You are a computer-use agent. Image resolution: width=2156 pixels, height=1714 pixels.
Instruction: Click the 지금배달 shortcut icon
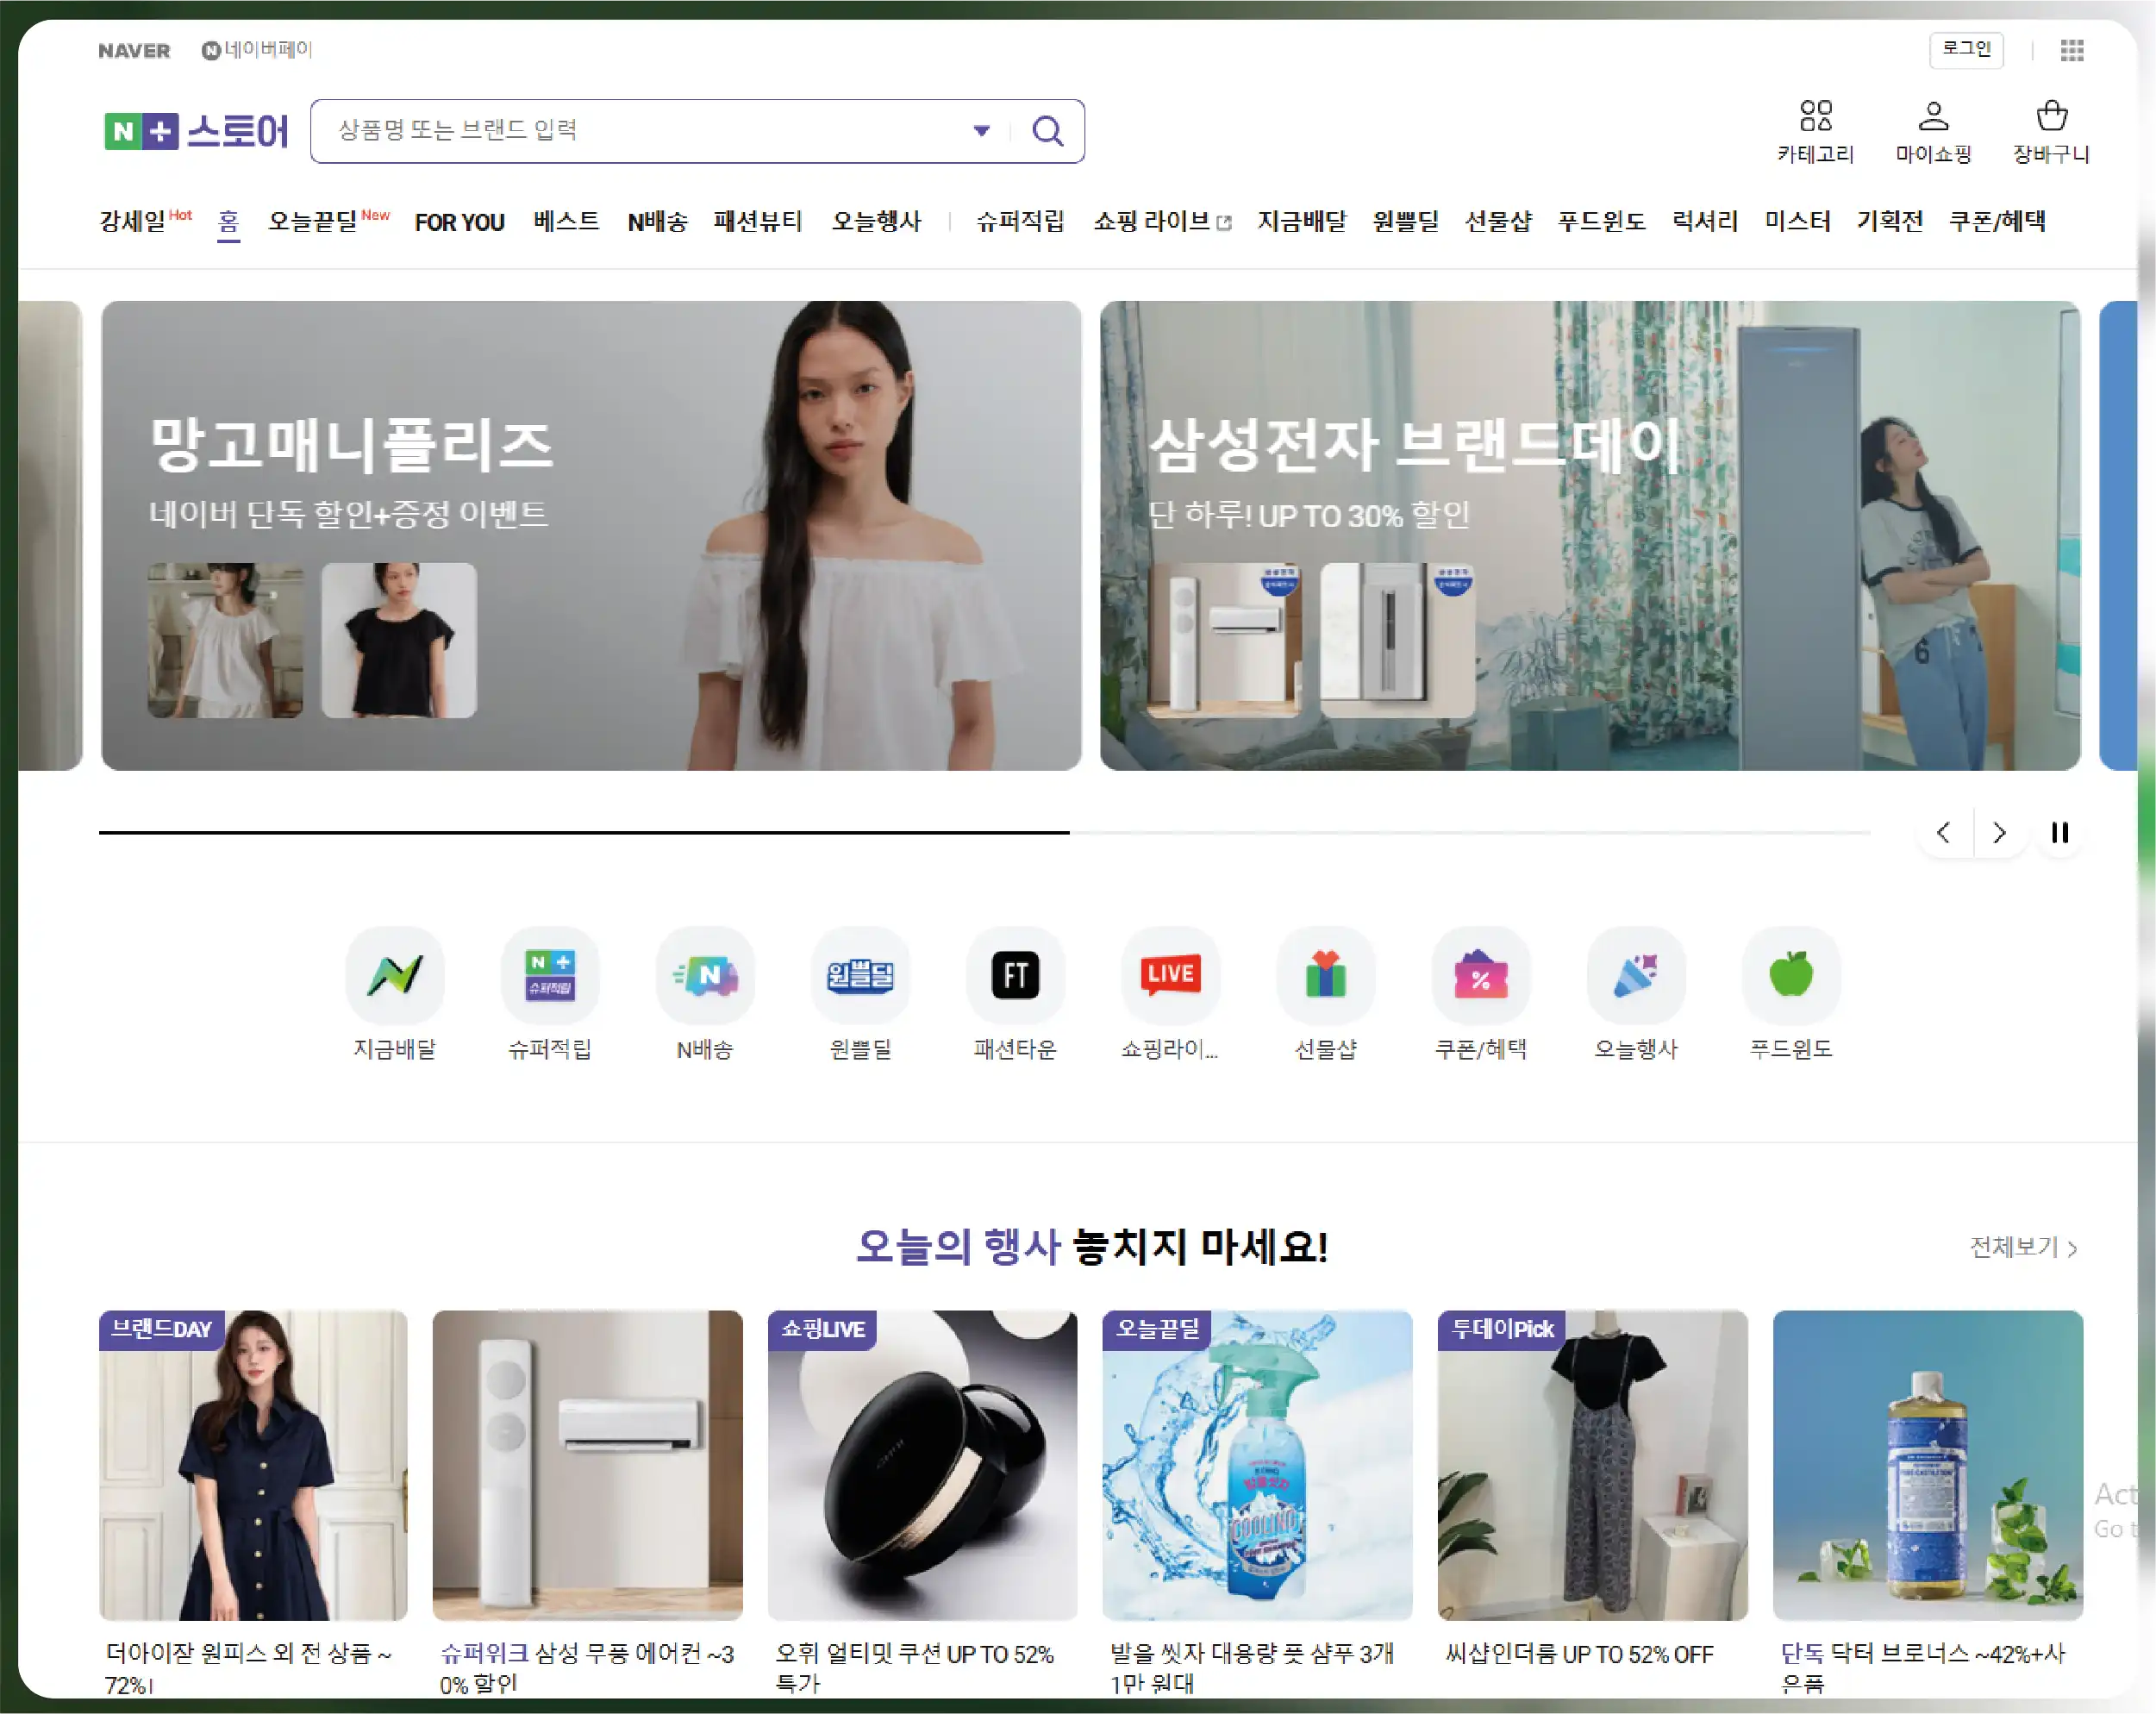pyautogui.click(x=394, y=975)
